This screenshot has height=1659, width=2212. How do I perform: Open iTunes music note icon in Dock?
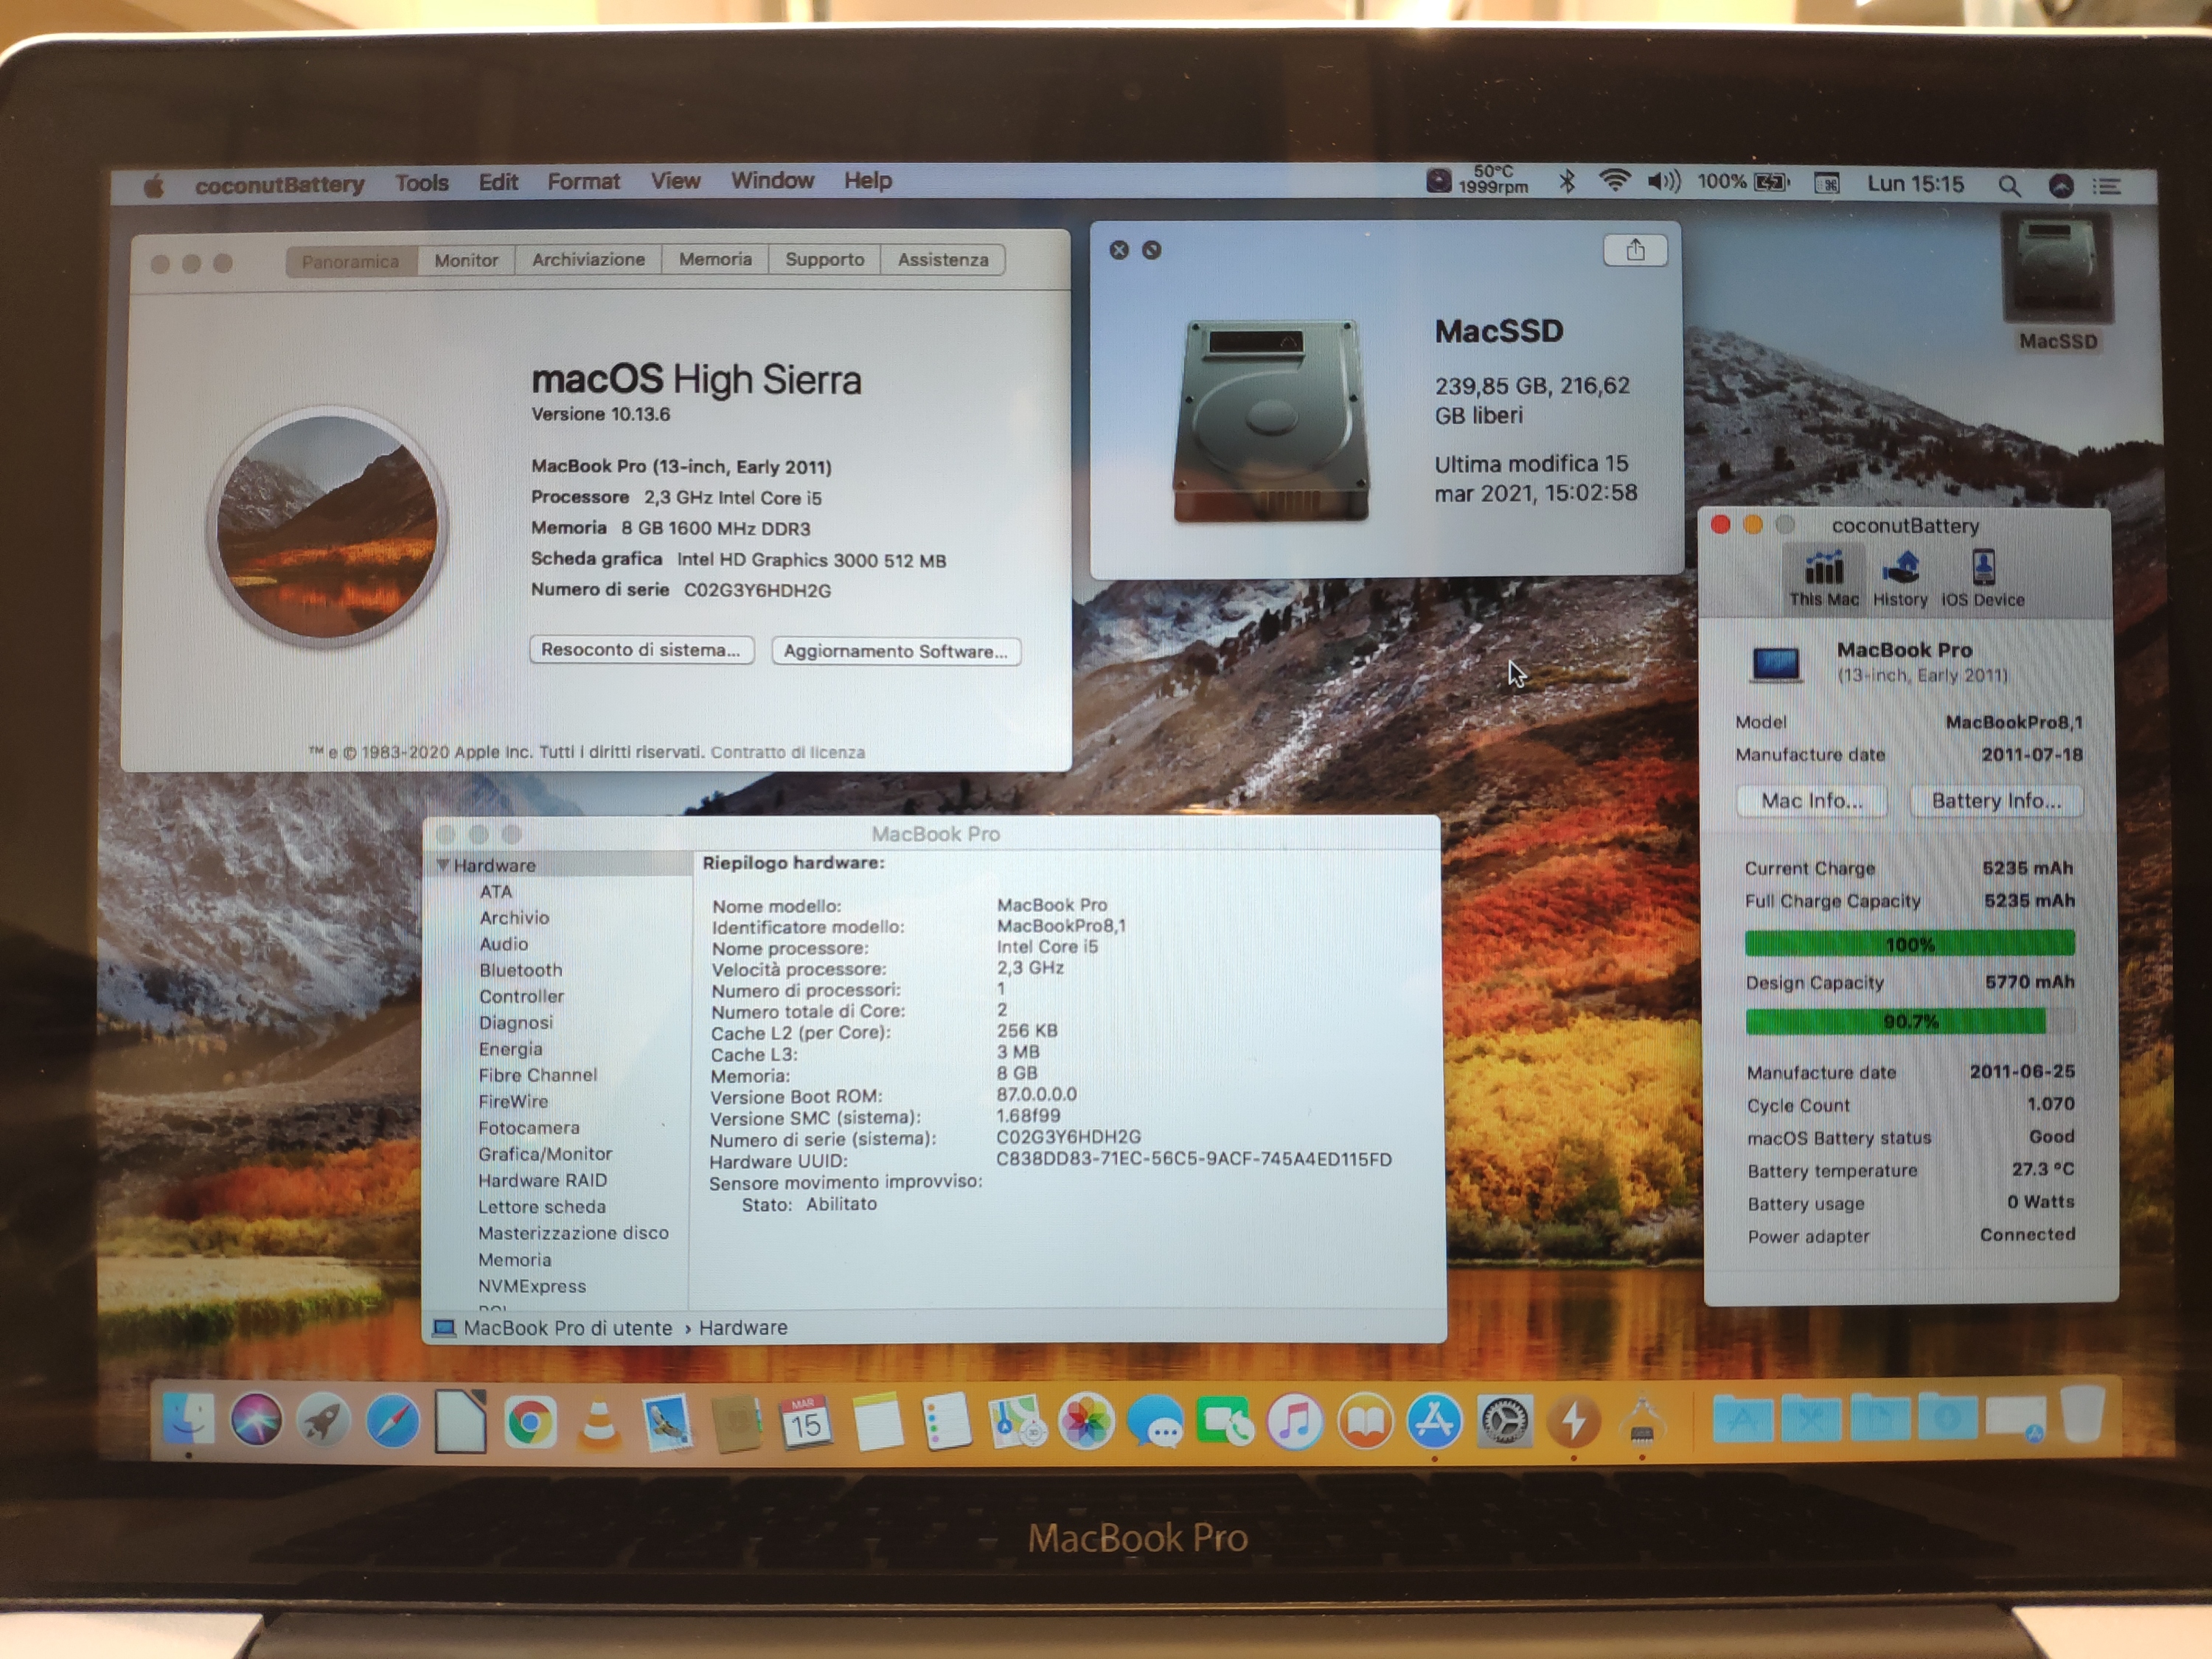1295,1421
